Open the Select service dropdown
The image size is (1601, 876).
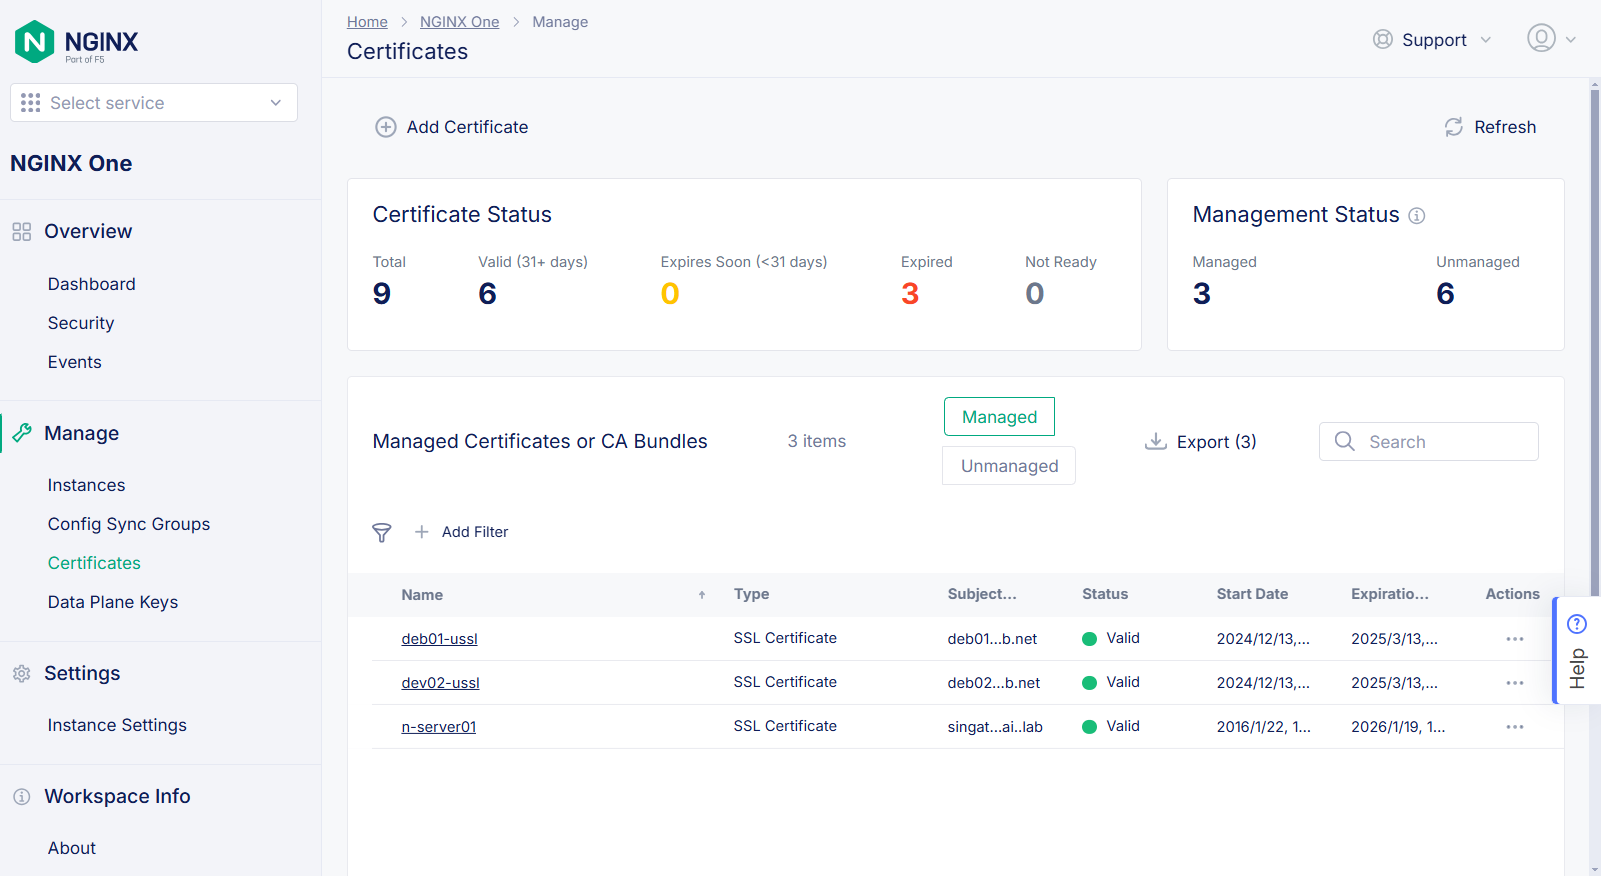click(x=154, y=103)
